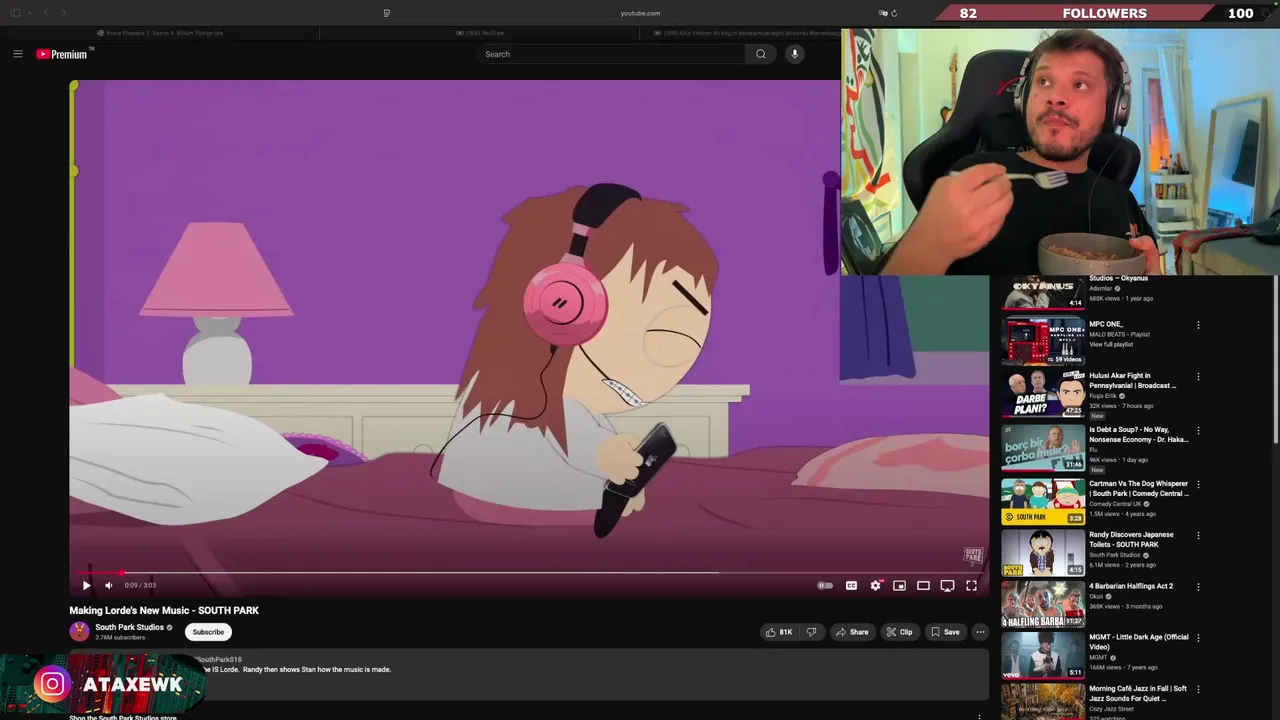The image size is (1280, 720).
Task: Open Is Debt a Soup video title
Action: [1138, 434]
